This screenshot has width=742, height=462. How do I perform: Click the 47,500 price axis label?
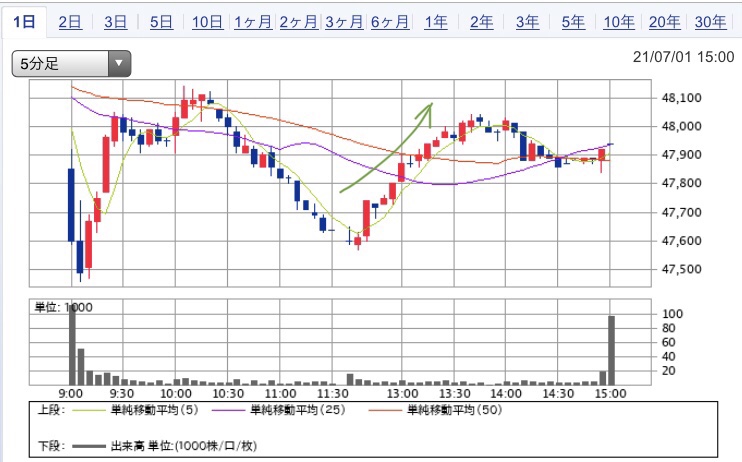point(681,269)
